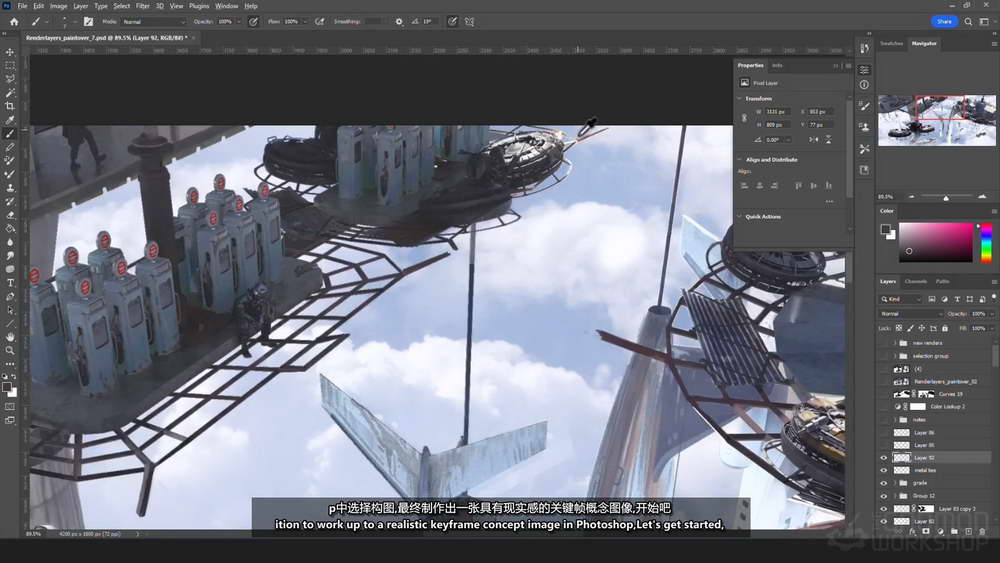Create new group folder icon in Layers

pyautogui.click(x=954, y=531)
